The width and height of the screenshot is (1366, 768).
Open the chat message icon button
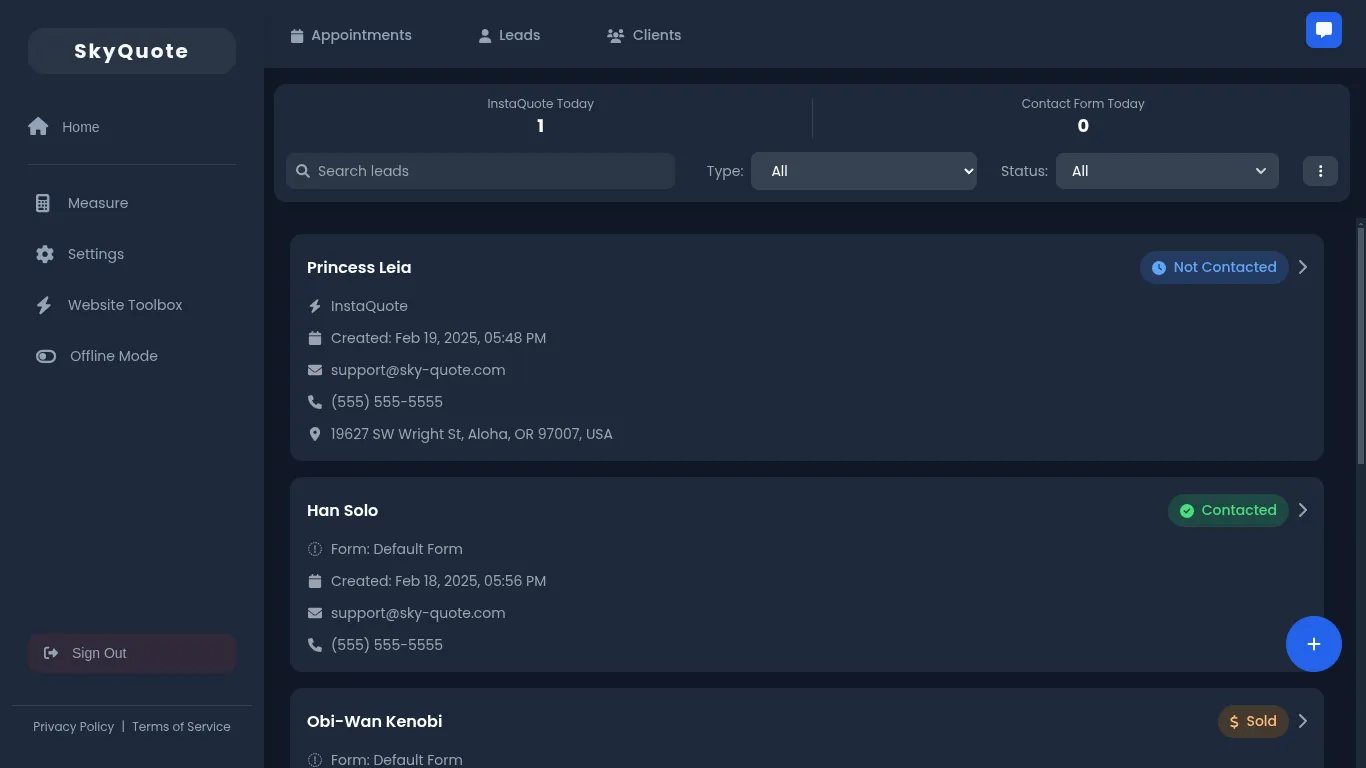coord(1324,30)
